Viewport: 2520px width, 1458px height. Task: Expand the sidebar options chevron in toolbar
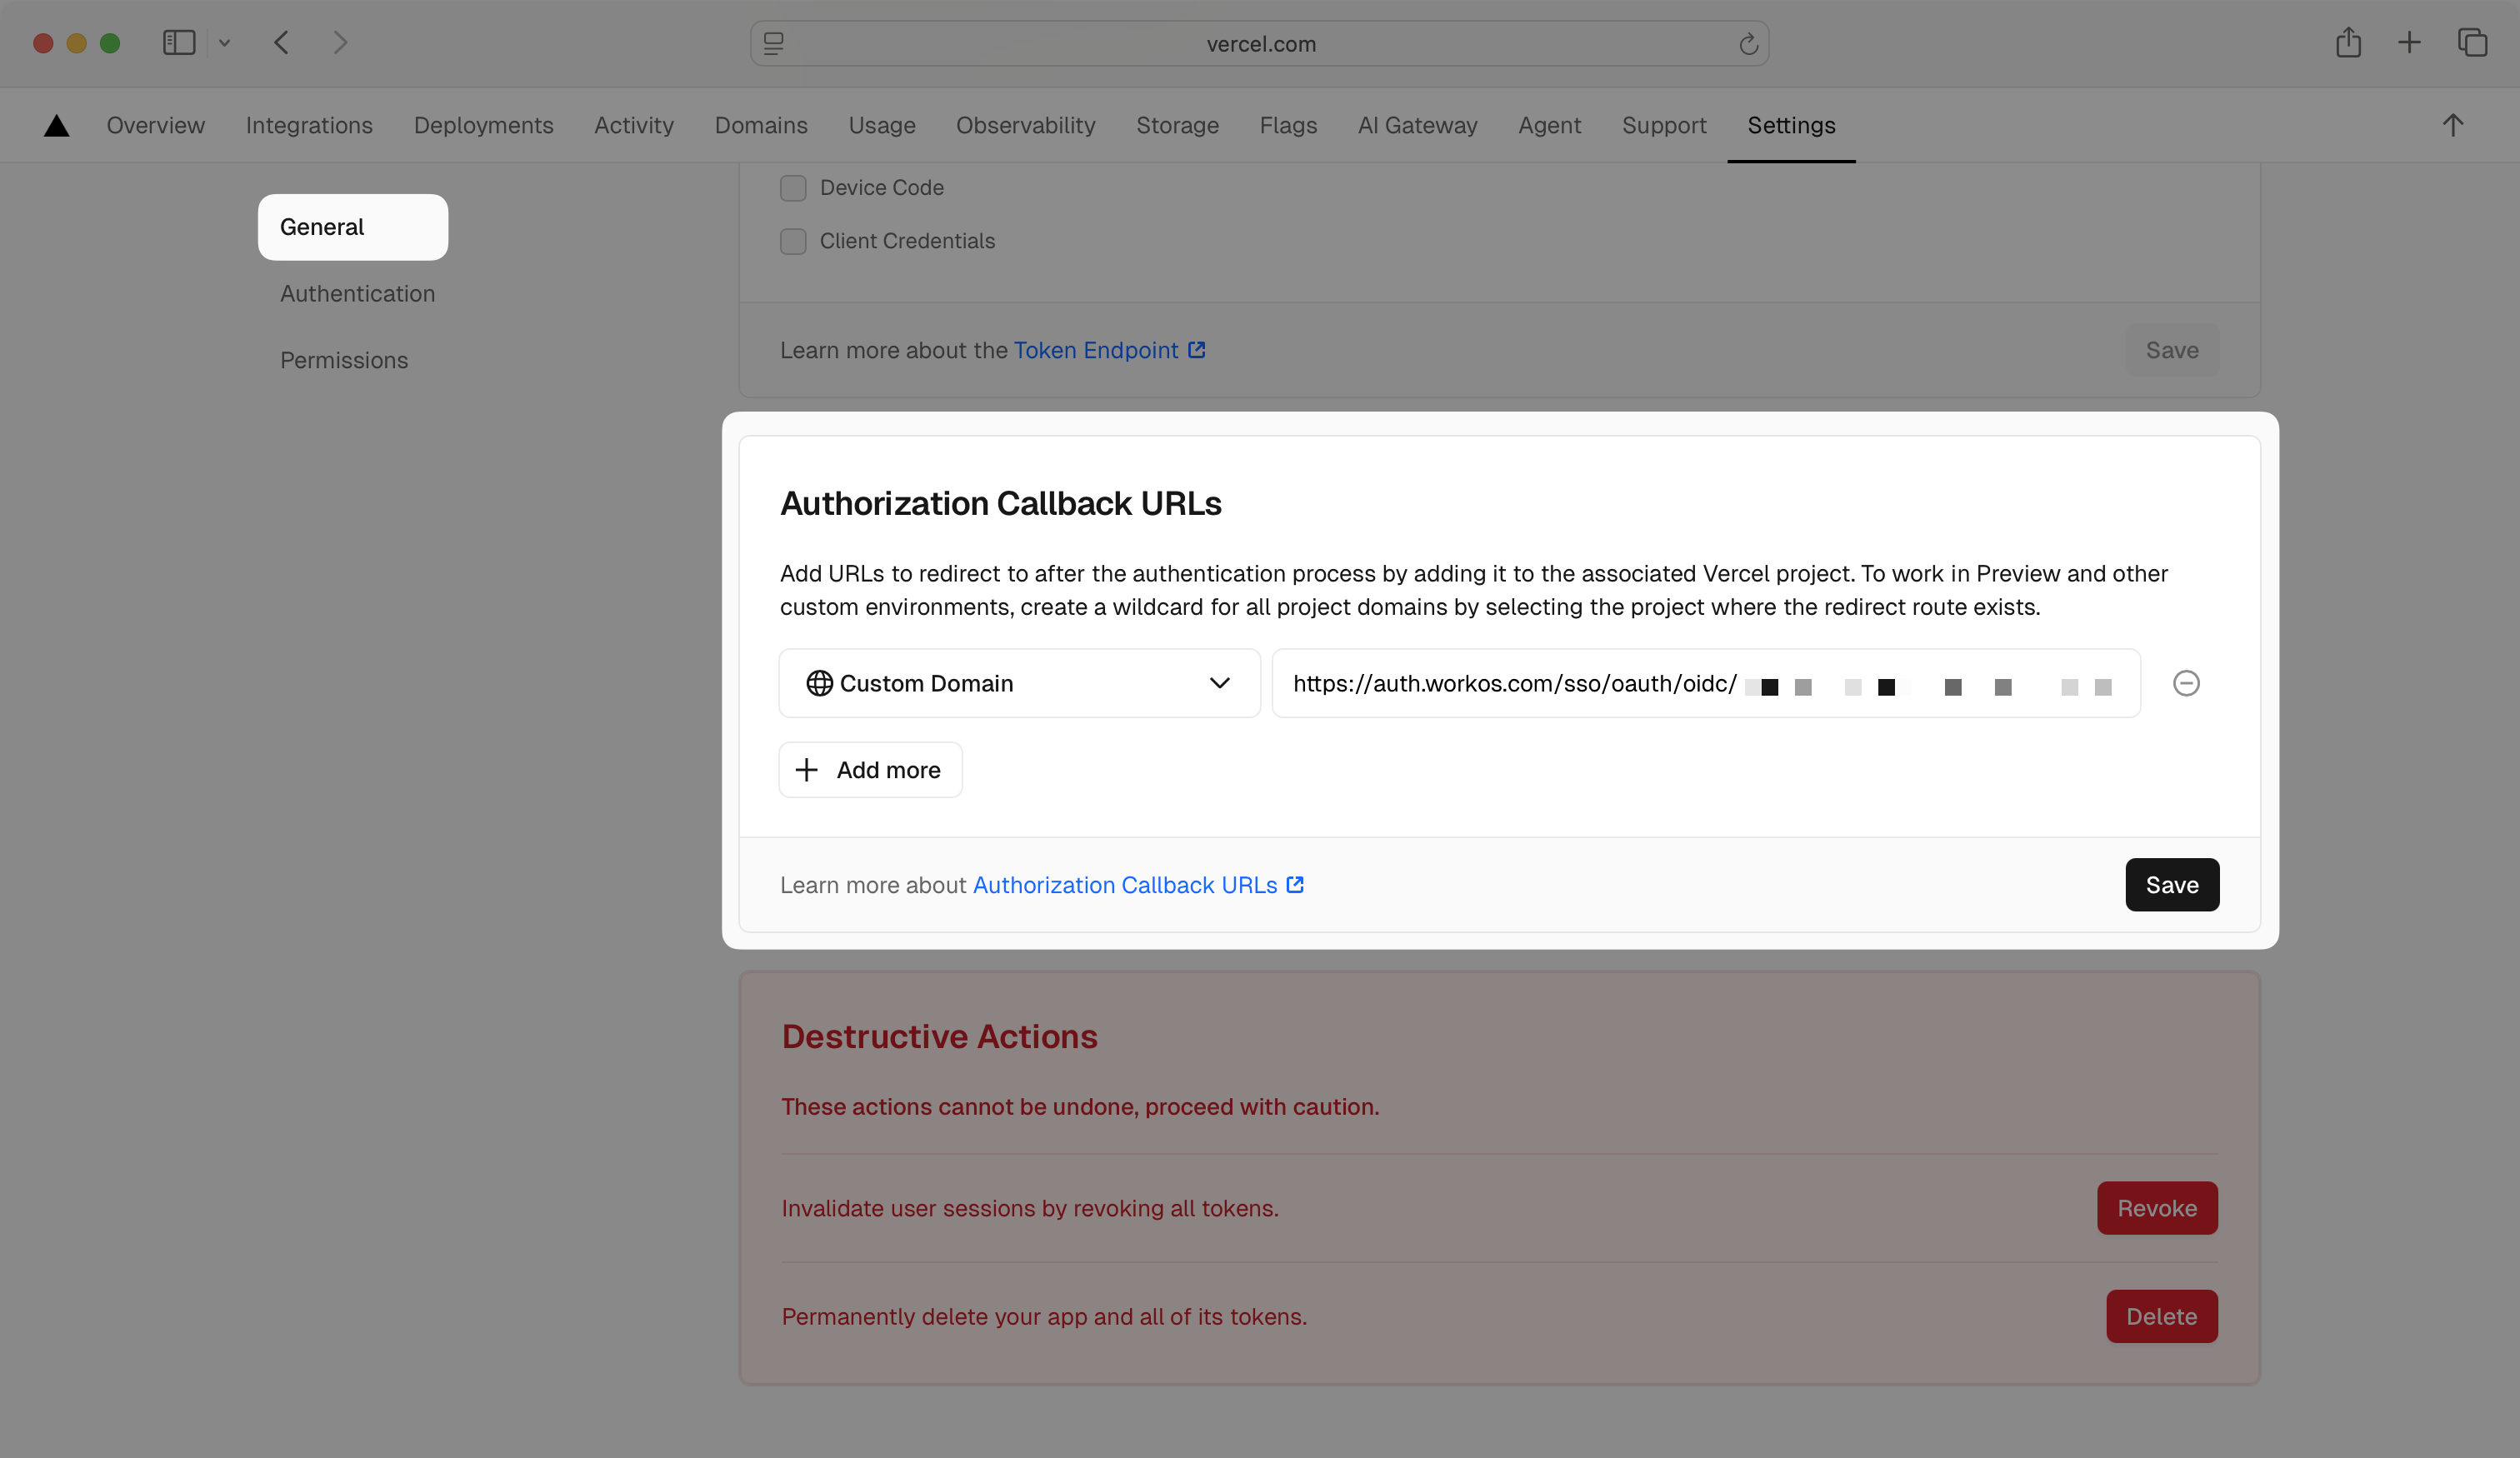(x=225, y=43)
